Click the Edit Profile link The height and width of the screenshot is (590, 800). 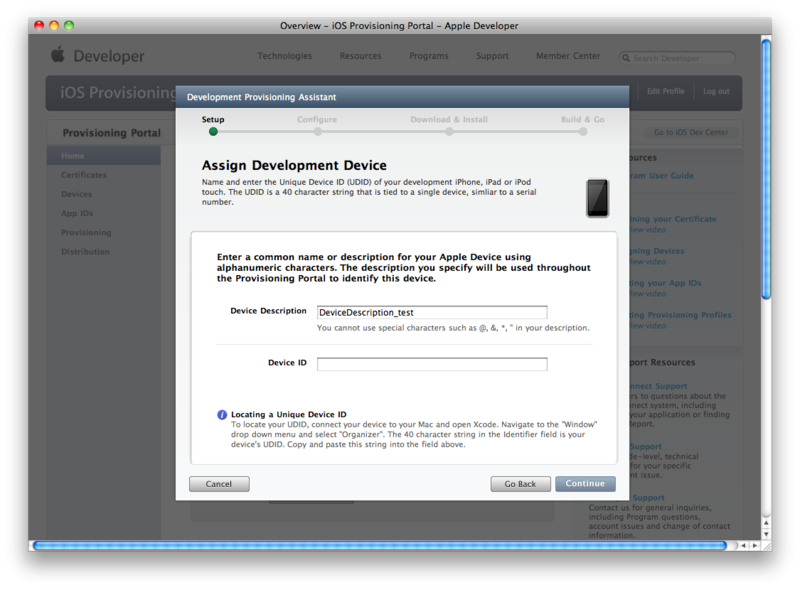point(665,91)
